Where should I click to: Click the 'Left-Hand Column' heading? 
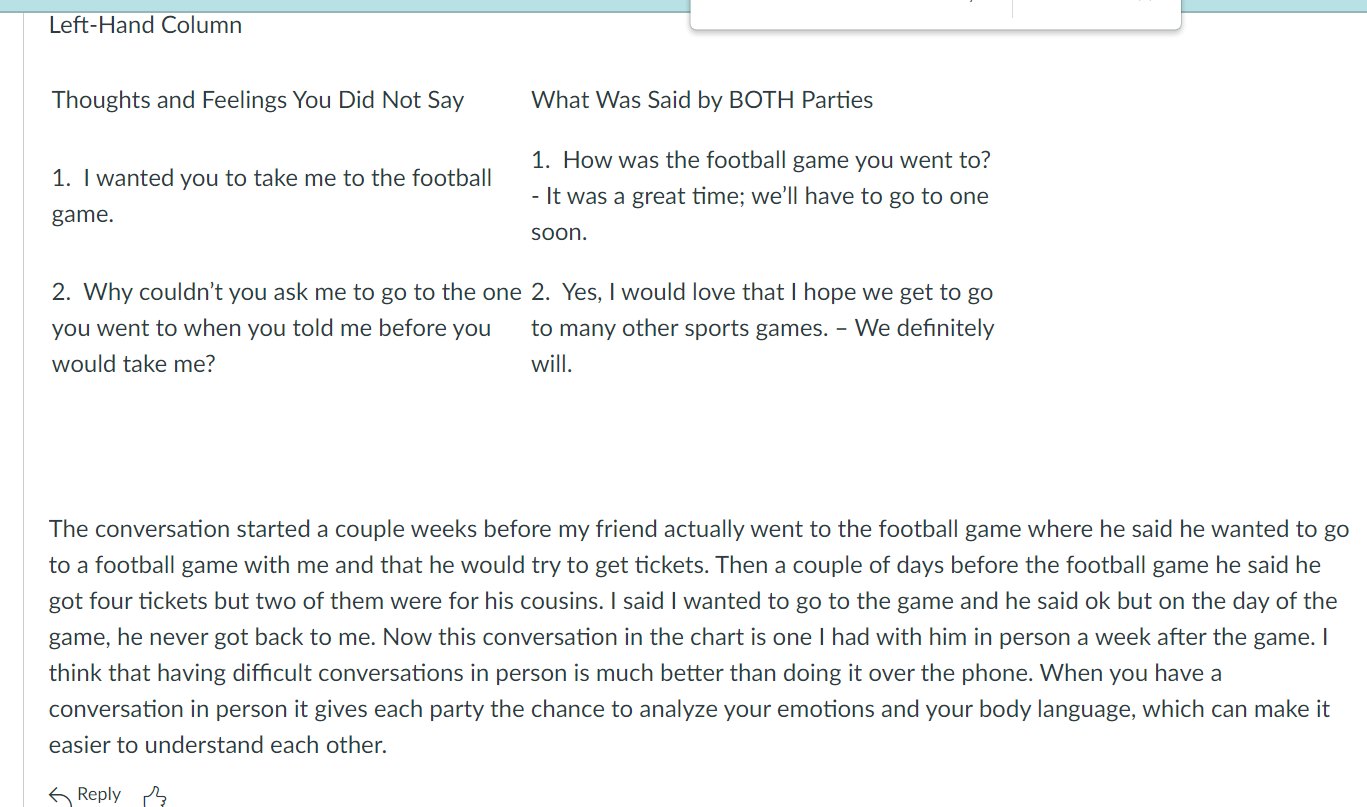(x=145, y=25)
